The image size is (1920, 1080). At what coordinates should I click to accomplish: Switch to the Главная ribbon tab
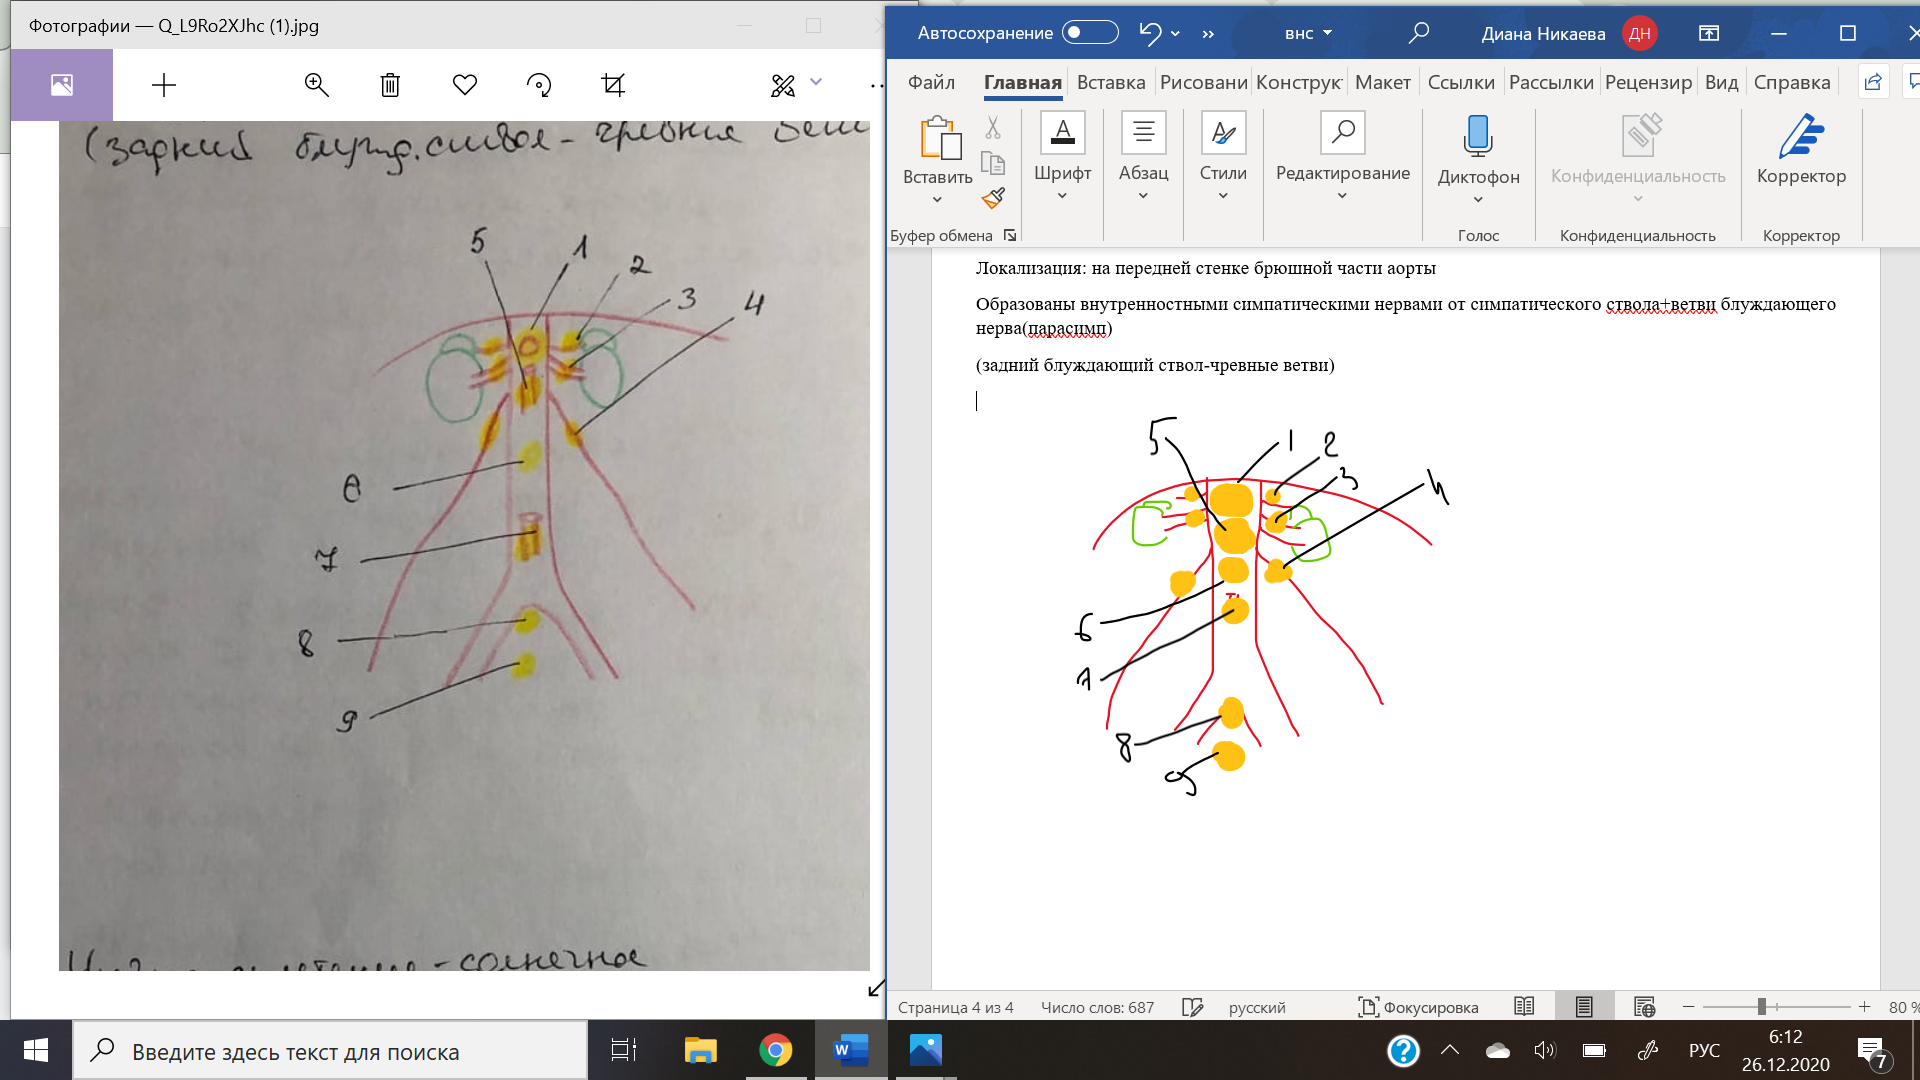point(1022,82)
